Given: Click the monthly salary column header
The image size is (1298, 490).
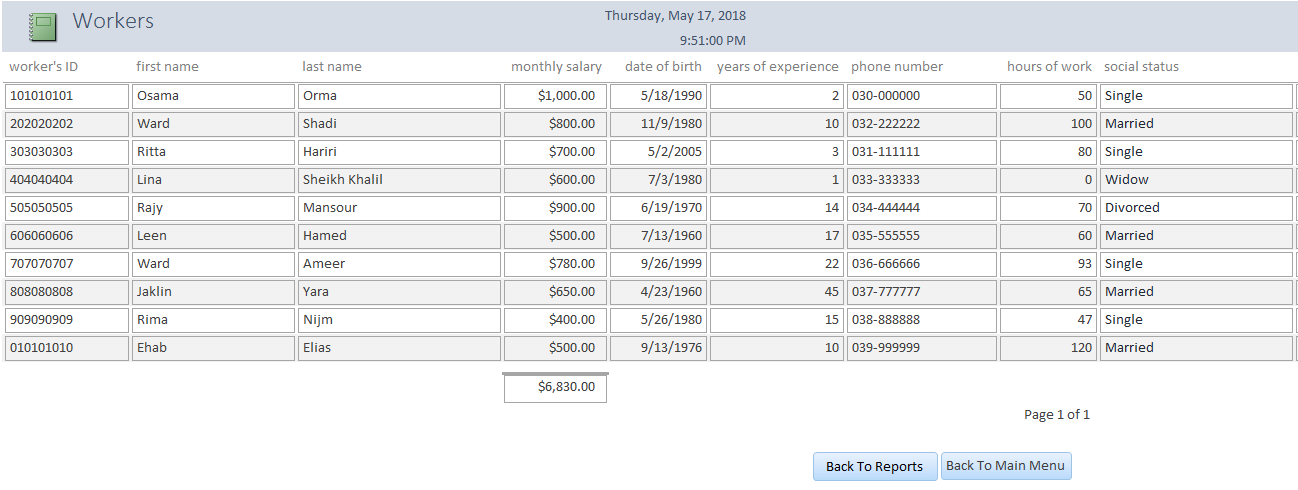Looking at the screenshot, I should [x=556, y=67].
